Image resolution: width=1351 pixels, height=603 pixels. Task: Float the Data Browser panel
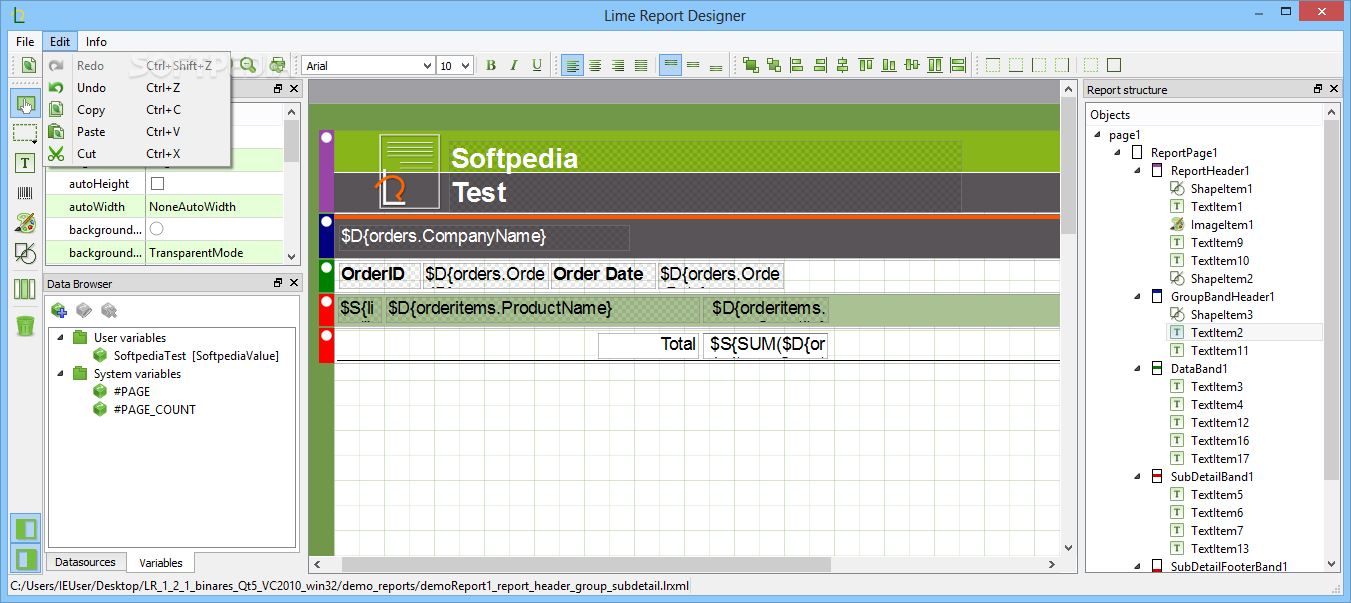coord(278,283)
